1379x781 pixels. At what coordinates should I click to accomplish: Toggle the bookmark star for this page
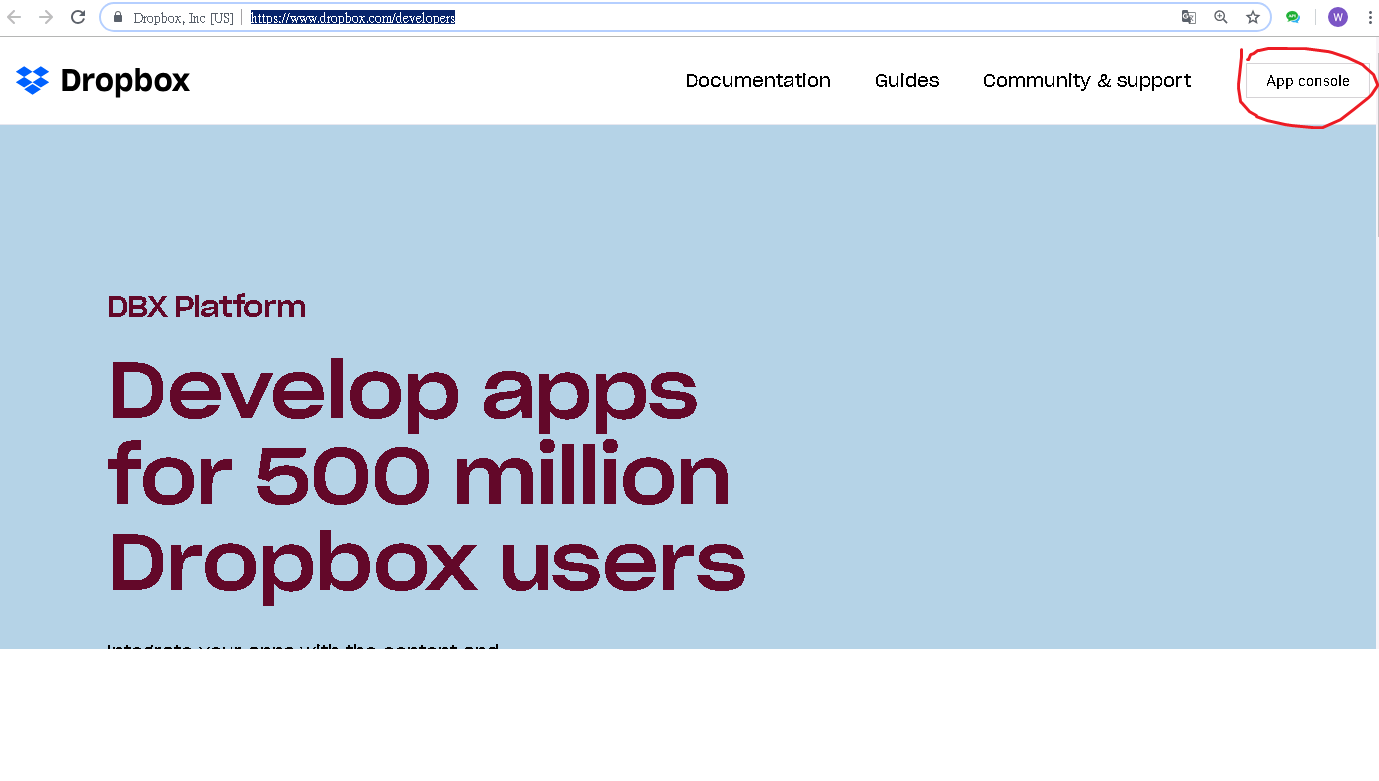click(1253, 17)
